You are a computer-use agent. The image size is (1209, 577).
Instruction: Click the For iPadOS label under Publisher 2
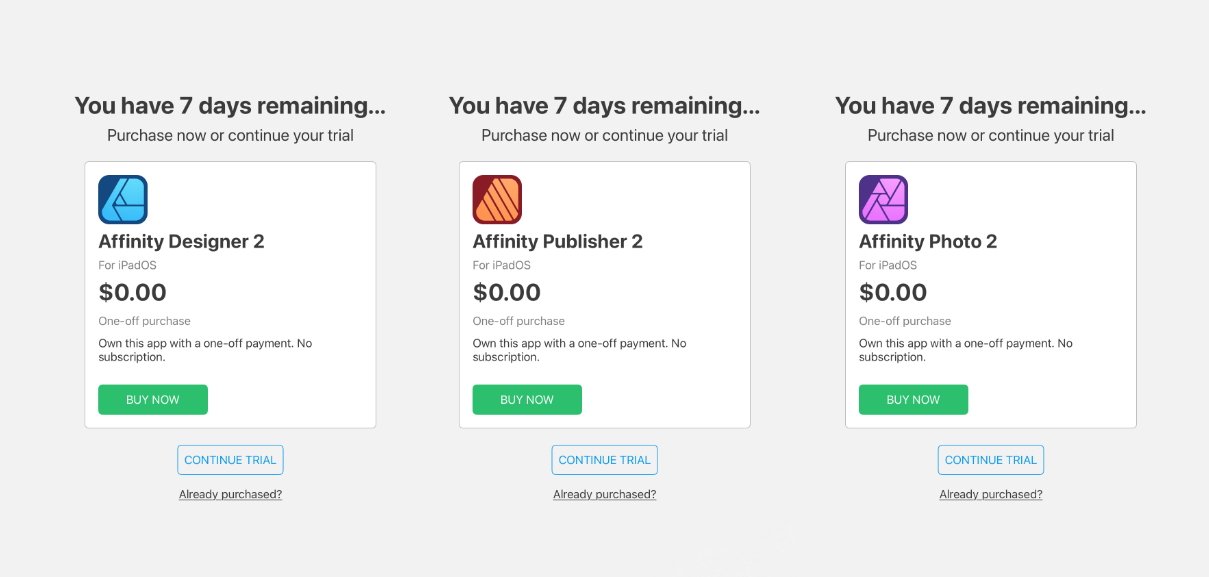[x=499, y=265]
